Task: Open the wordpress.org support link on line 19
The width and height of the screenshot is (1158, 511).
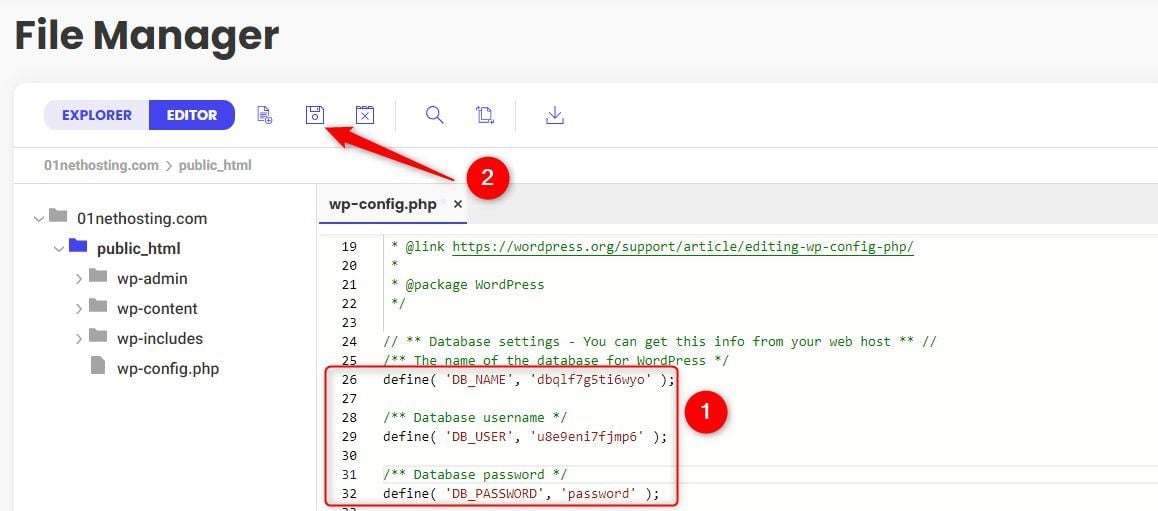Action: pyautogui.click(x=683, y=247)
